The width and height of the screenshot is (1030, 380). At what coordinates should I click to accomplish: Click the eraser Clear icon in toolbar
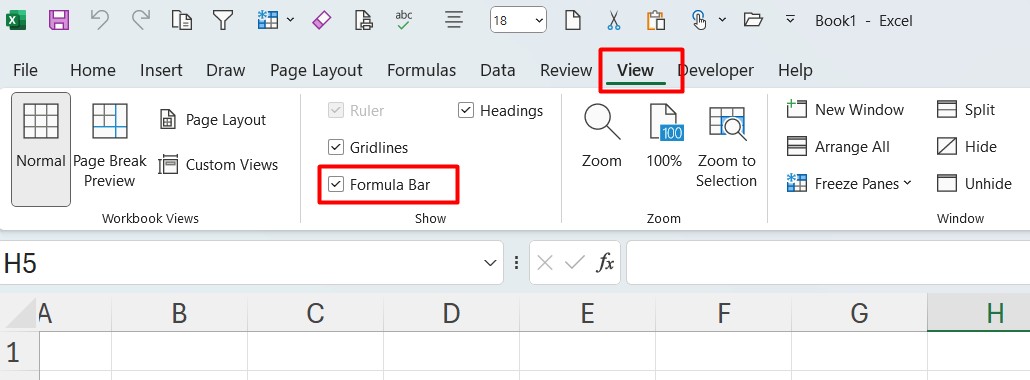(x=323, y=20)
